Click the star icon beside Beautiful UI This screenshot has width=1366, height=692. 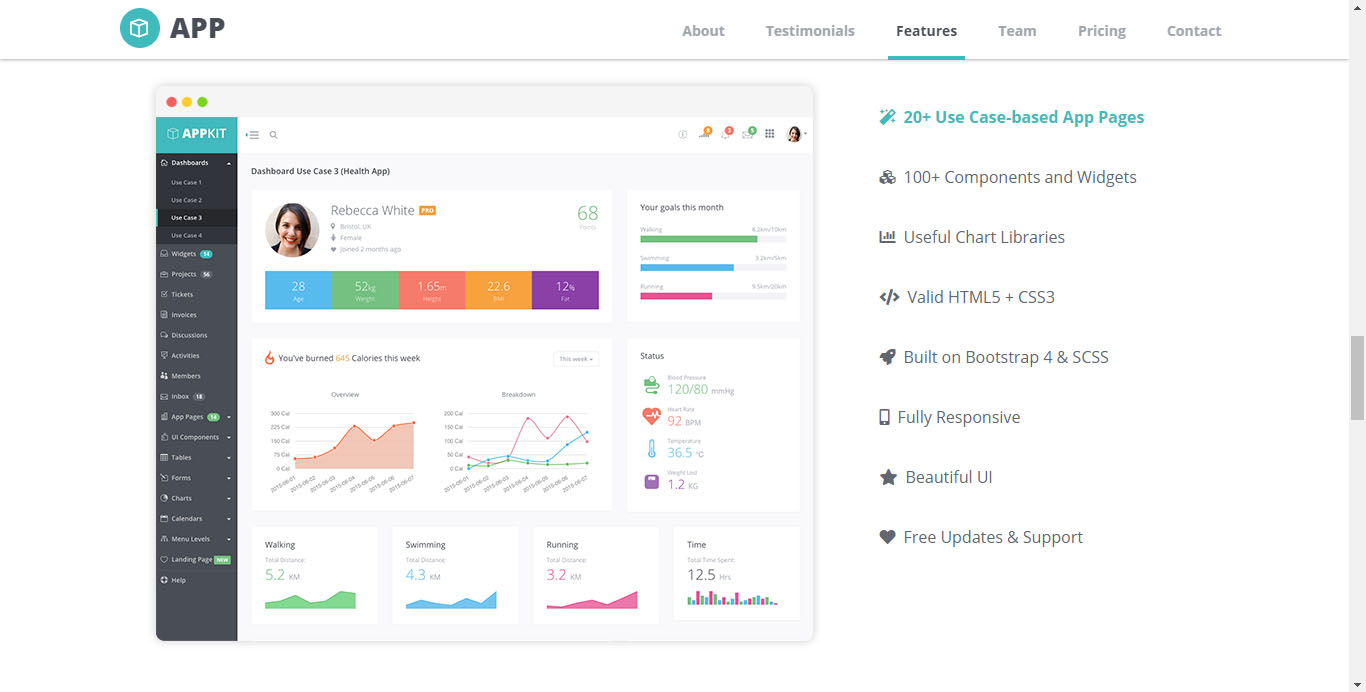point(888,477)
